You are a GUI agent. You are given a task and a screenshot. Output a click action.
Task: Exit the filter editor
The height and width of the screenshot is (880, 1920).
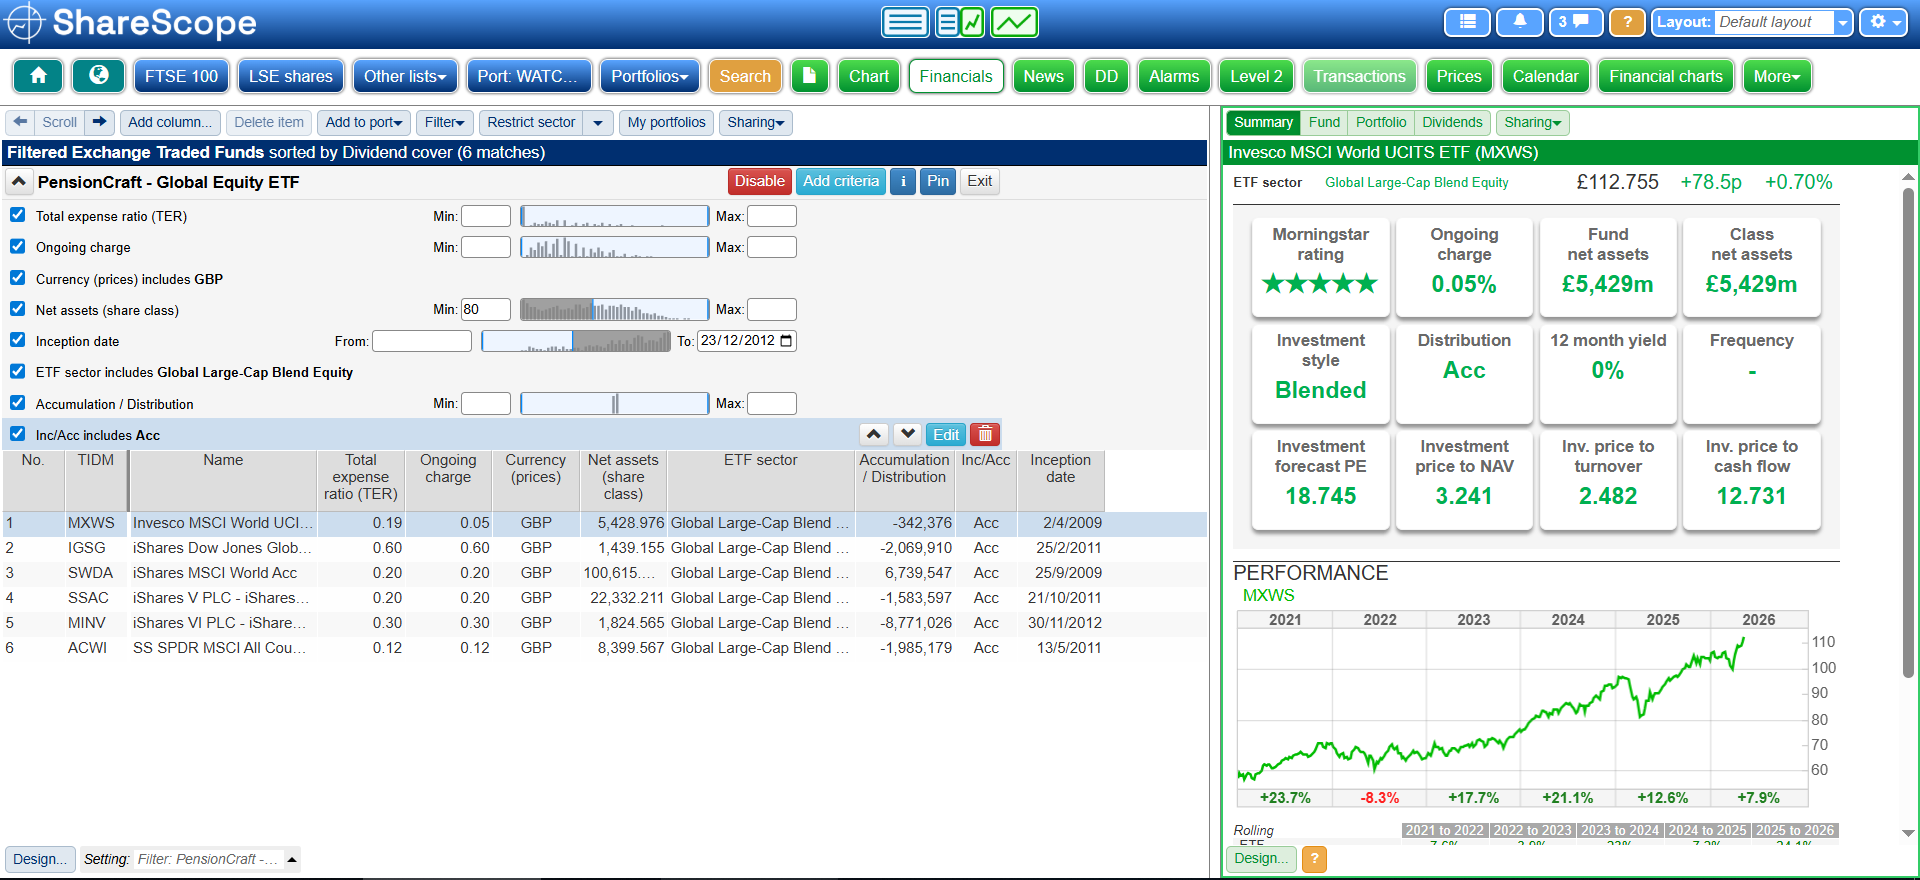tap(980, 181)
